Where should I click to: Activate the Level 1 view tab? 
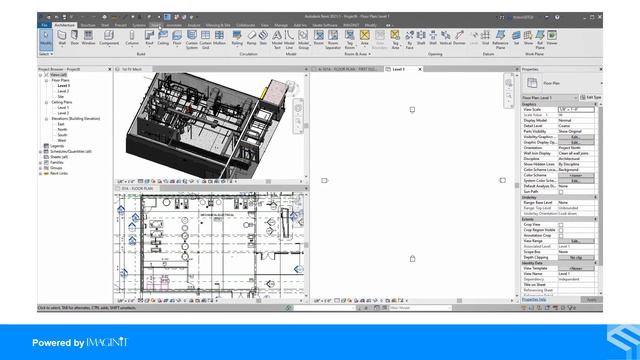click(x=399, y=69)
